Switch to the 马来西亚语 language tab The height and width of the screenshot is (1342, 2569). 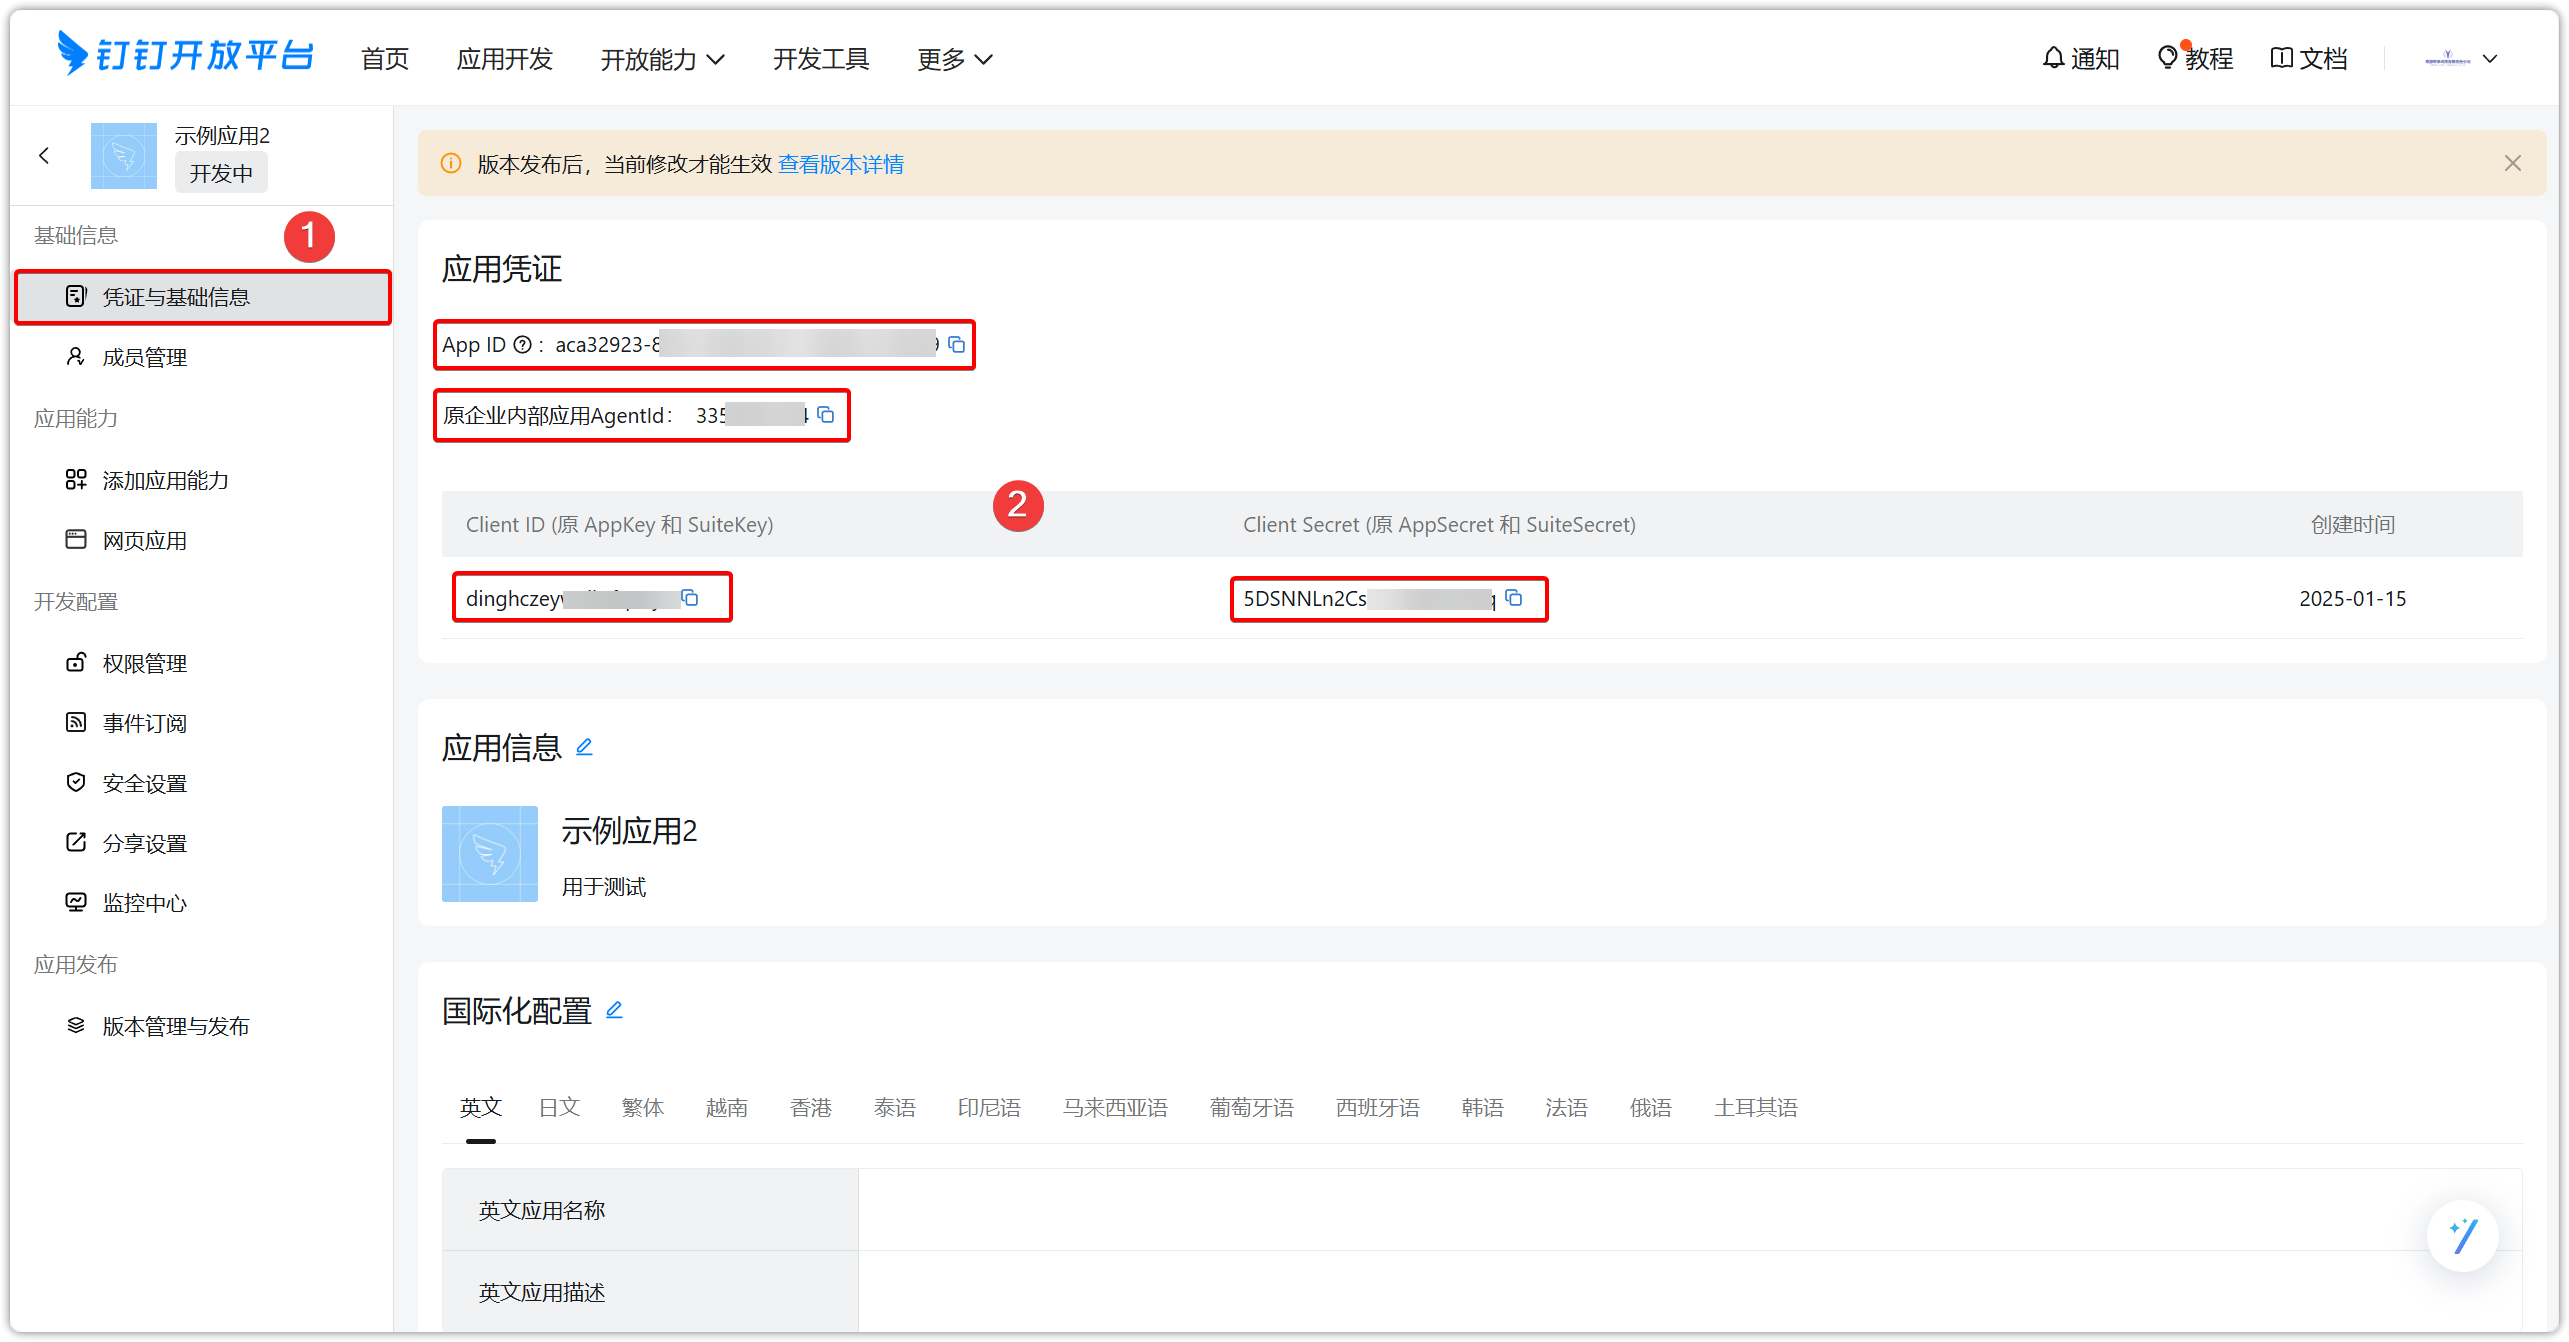point(1115,1107)
